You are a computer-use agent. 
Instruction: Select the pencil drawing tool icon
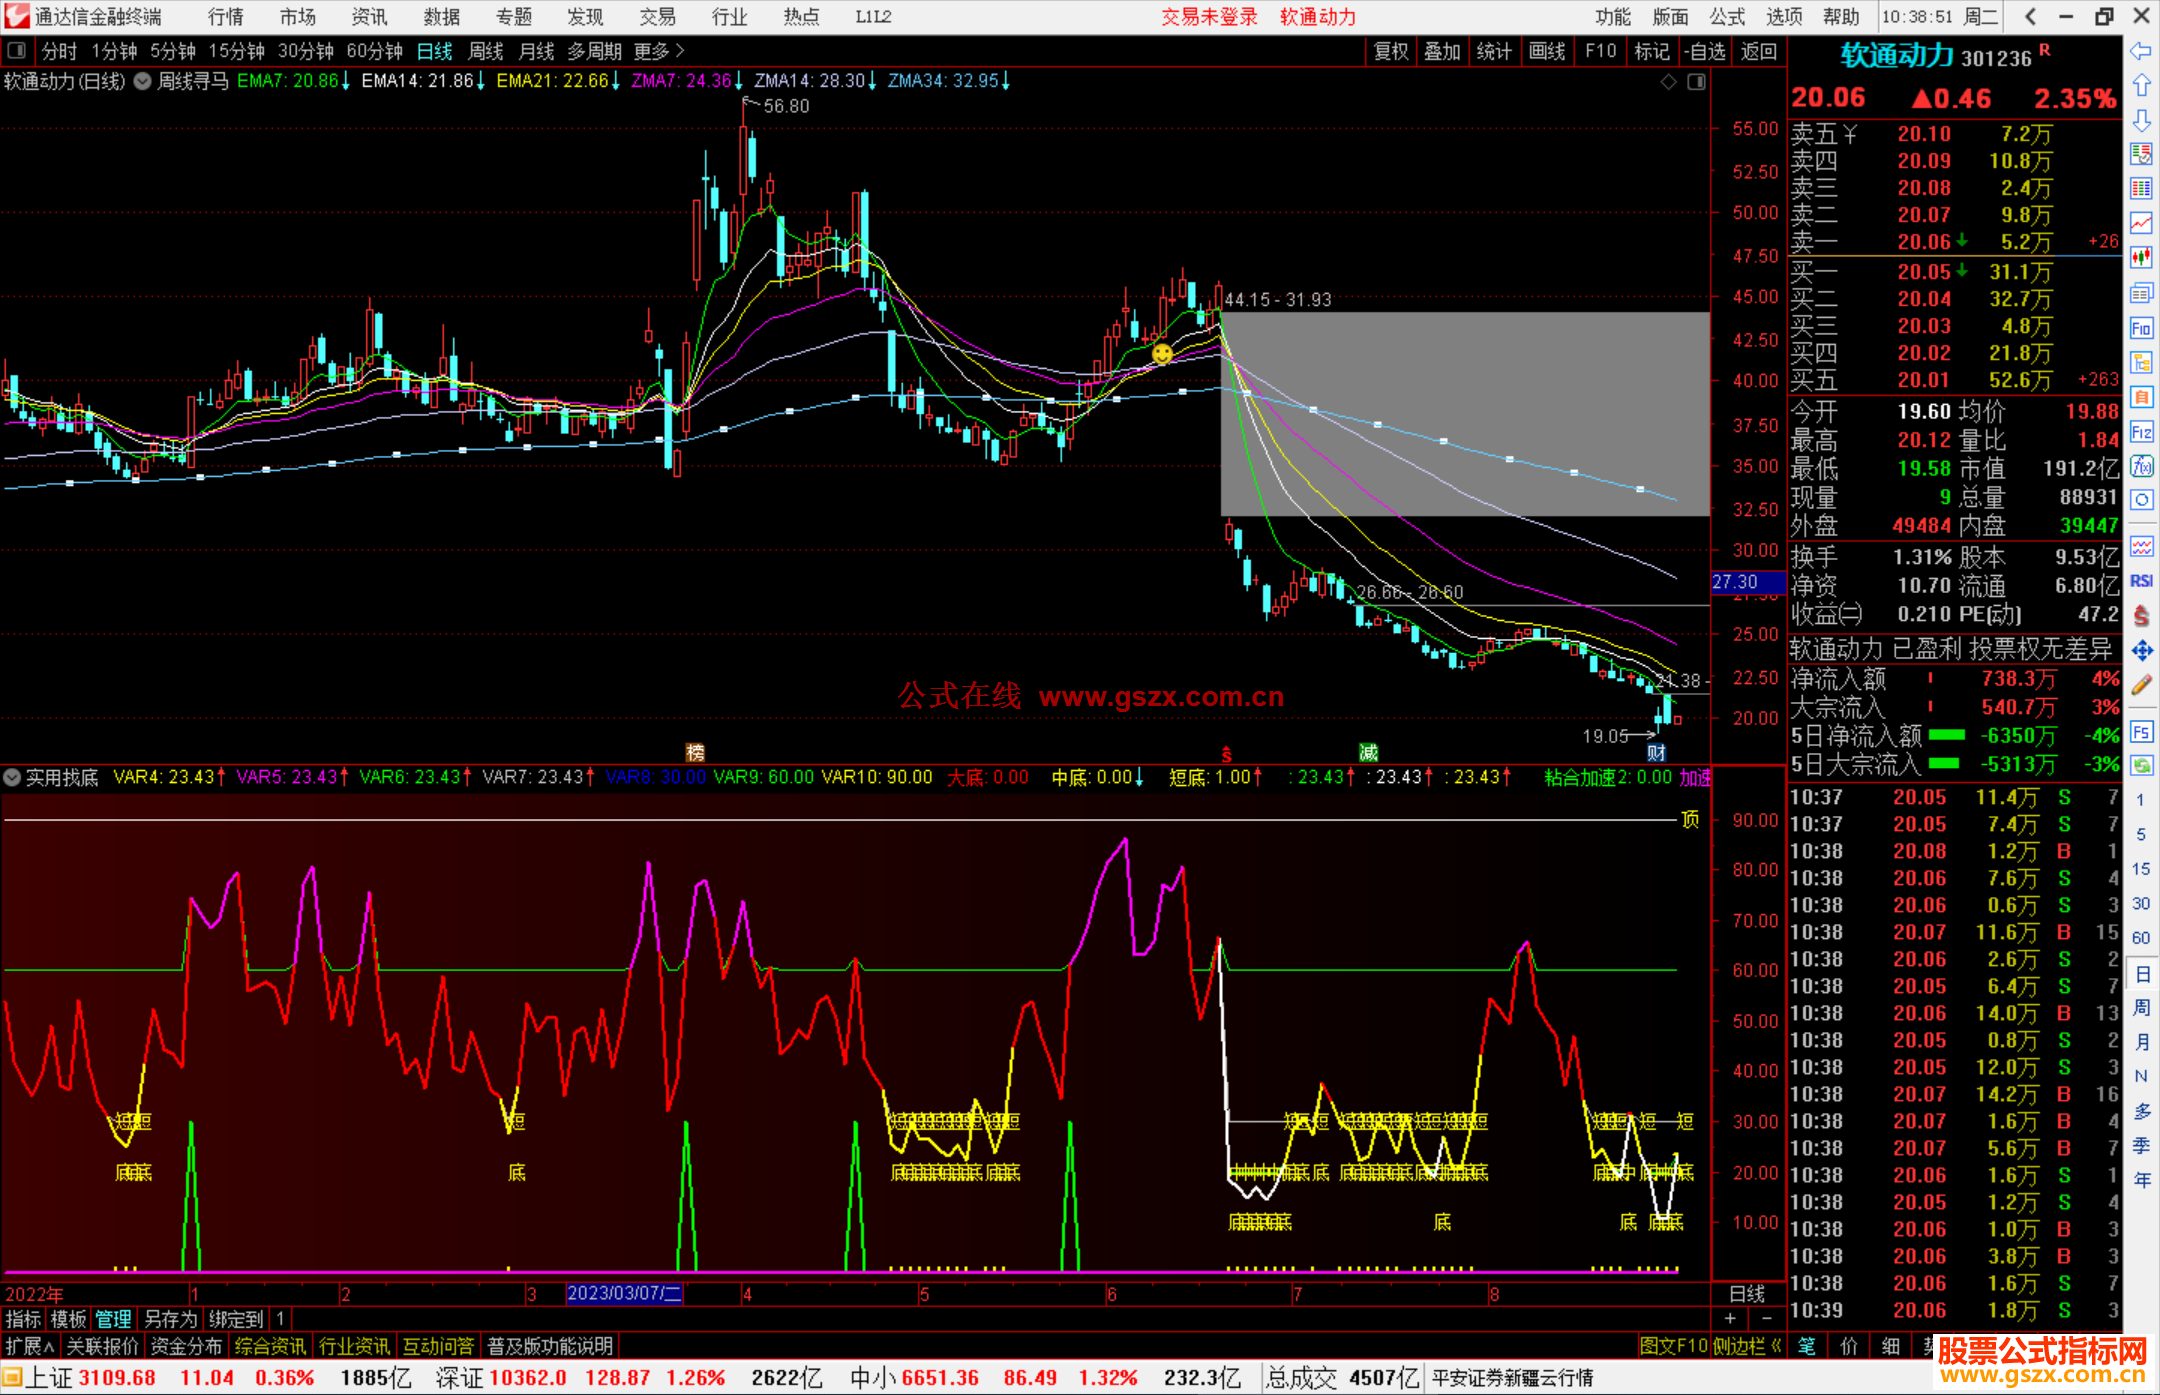(2141, 686)
